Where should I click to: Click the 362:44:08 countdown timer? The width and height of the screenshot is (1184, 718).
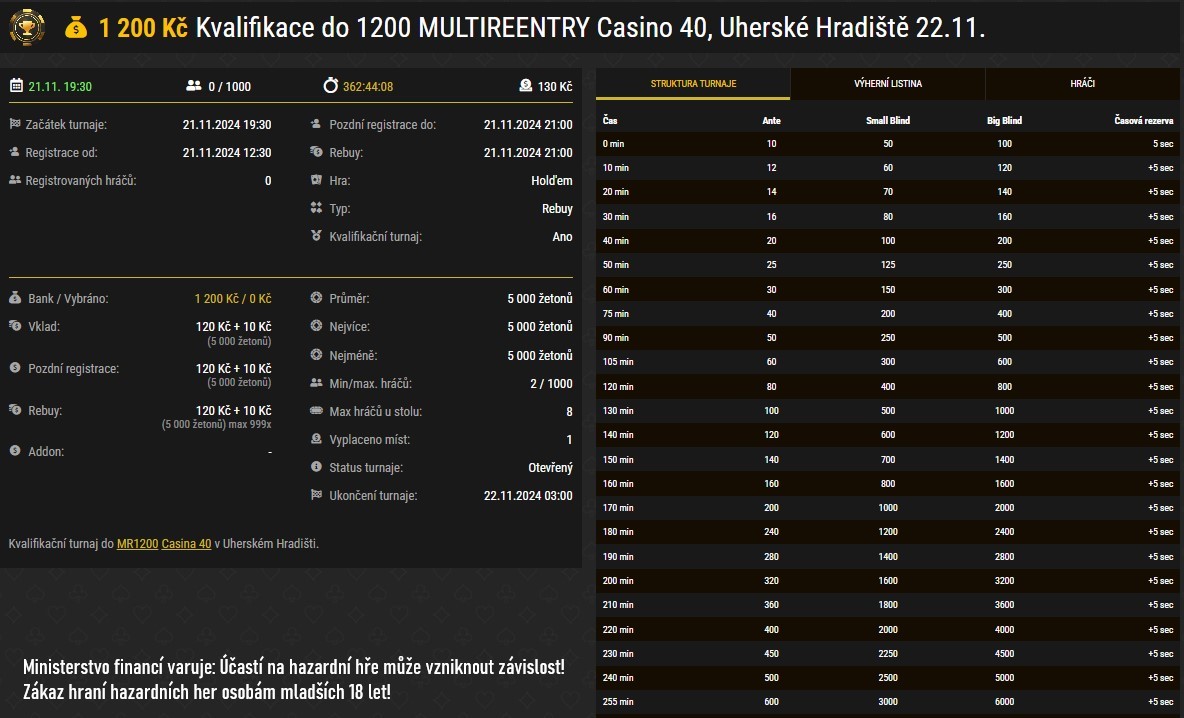point(368,86)
